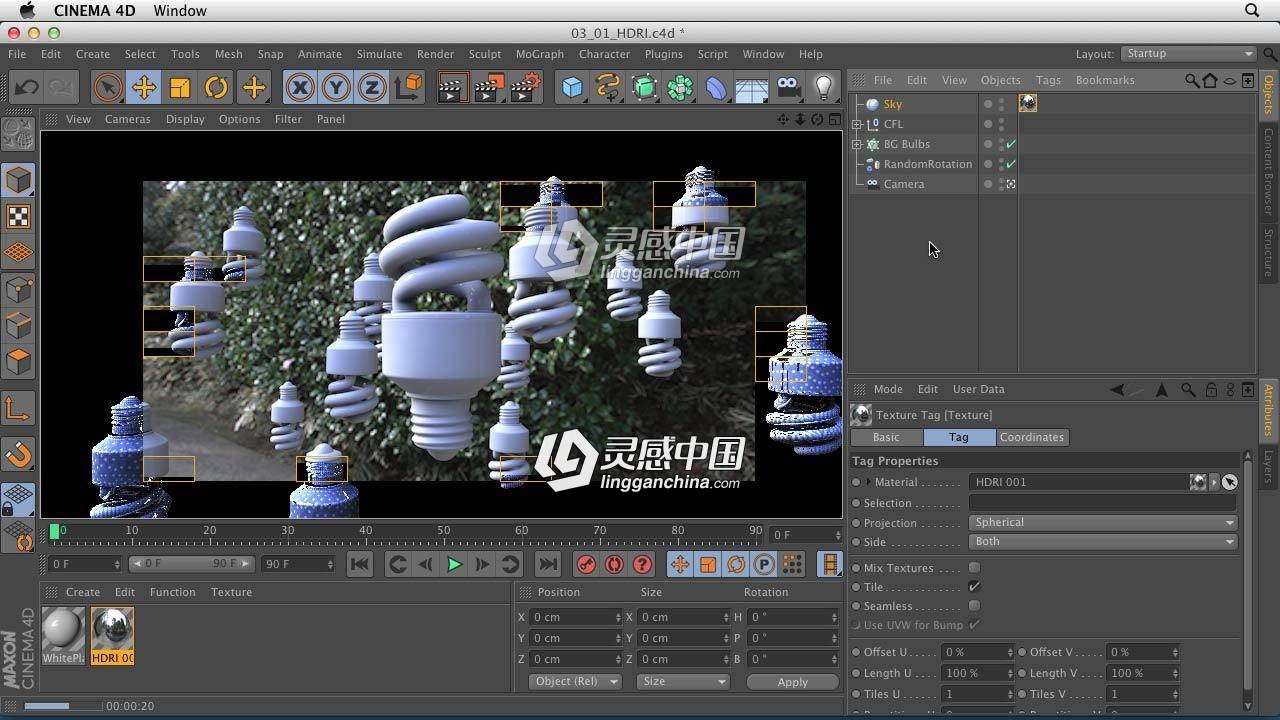Select the Camera object in list

tap(903, 184)
